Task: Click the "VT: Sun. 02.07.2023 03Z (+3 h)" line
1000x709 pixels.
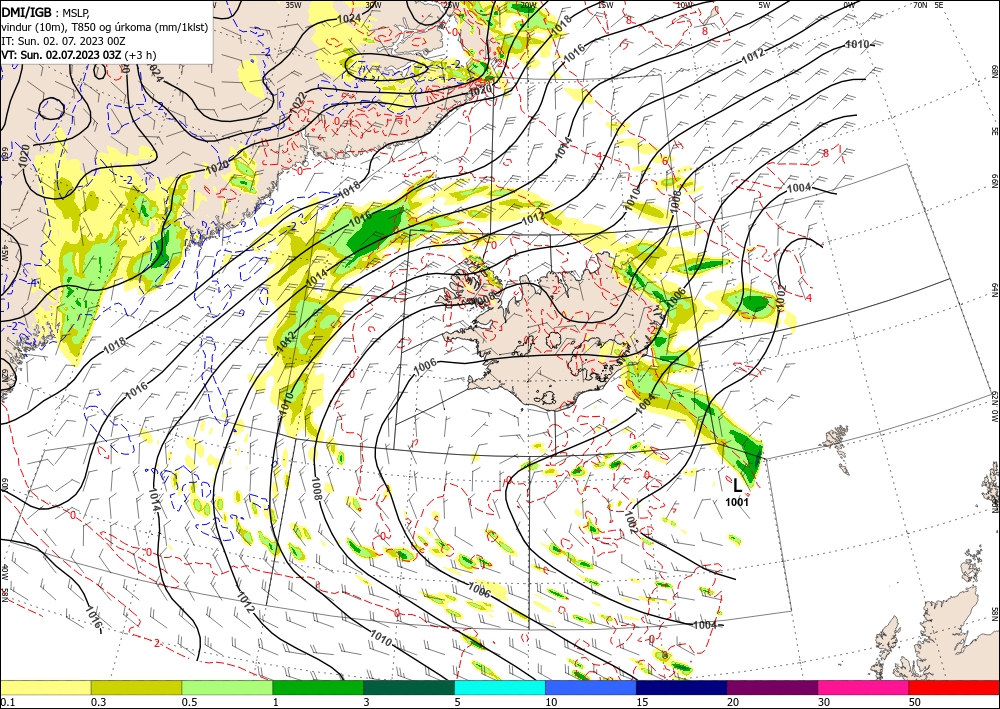Action: tap(78, 55)
